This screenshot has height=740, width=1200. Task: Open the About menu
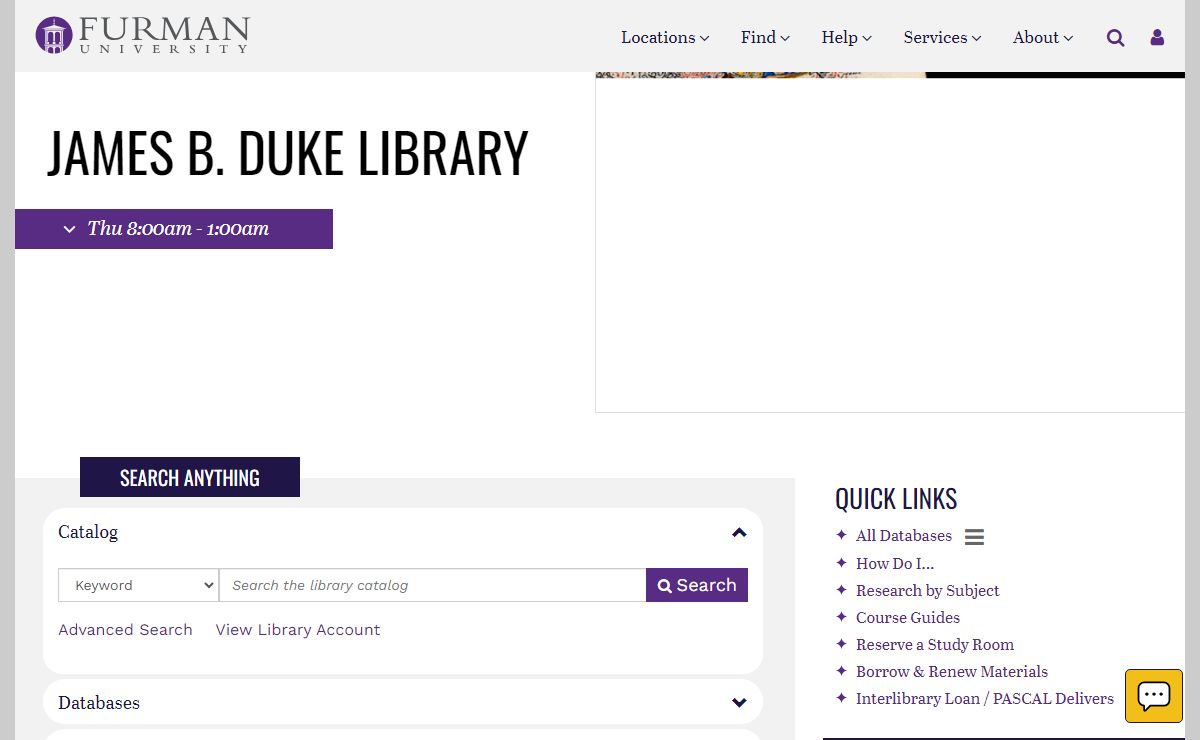tap(1043, 37)
